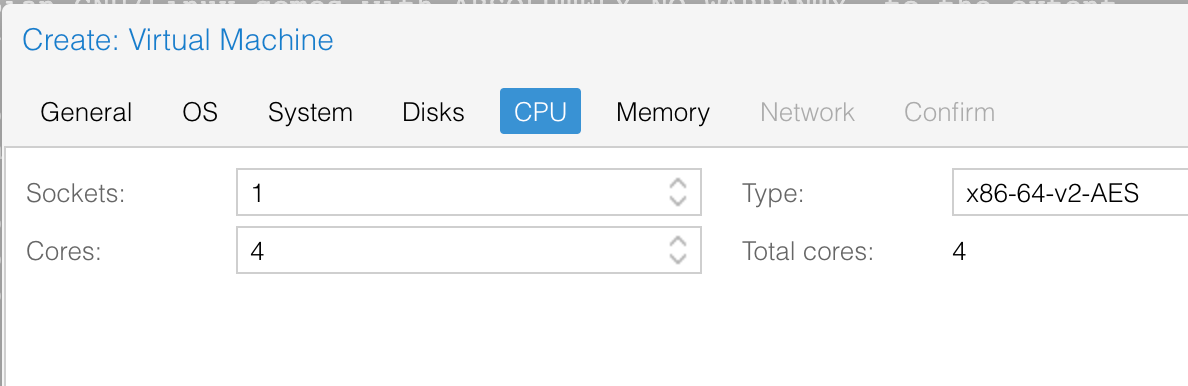The width and height of the screenshot is (1188, 386).
Task: Select the Disks tab
Action: click(x=433, y=112)
